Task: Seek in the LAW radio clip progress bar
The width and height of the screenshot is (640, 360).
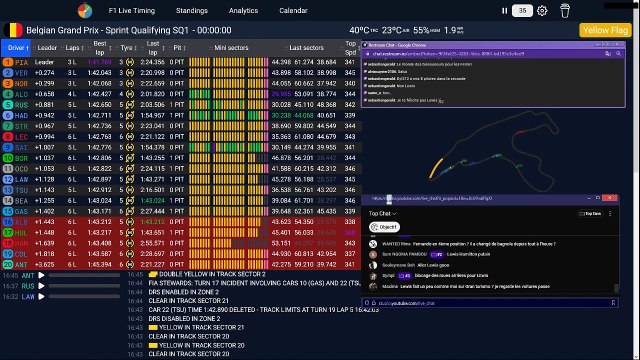Action: (84, 297)
